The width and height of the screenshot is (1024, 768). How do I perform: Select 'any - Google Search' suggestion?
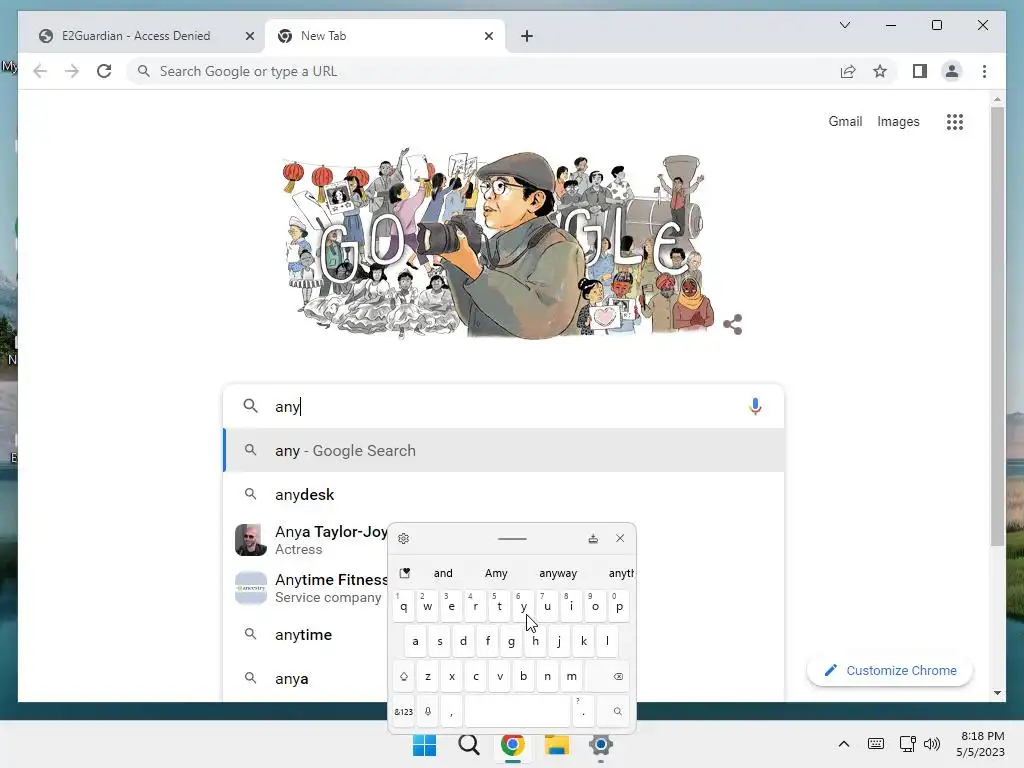tap(504, 451)
